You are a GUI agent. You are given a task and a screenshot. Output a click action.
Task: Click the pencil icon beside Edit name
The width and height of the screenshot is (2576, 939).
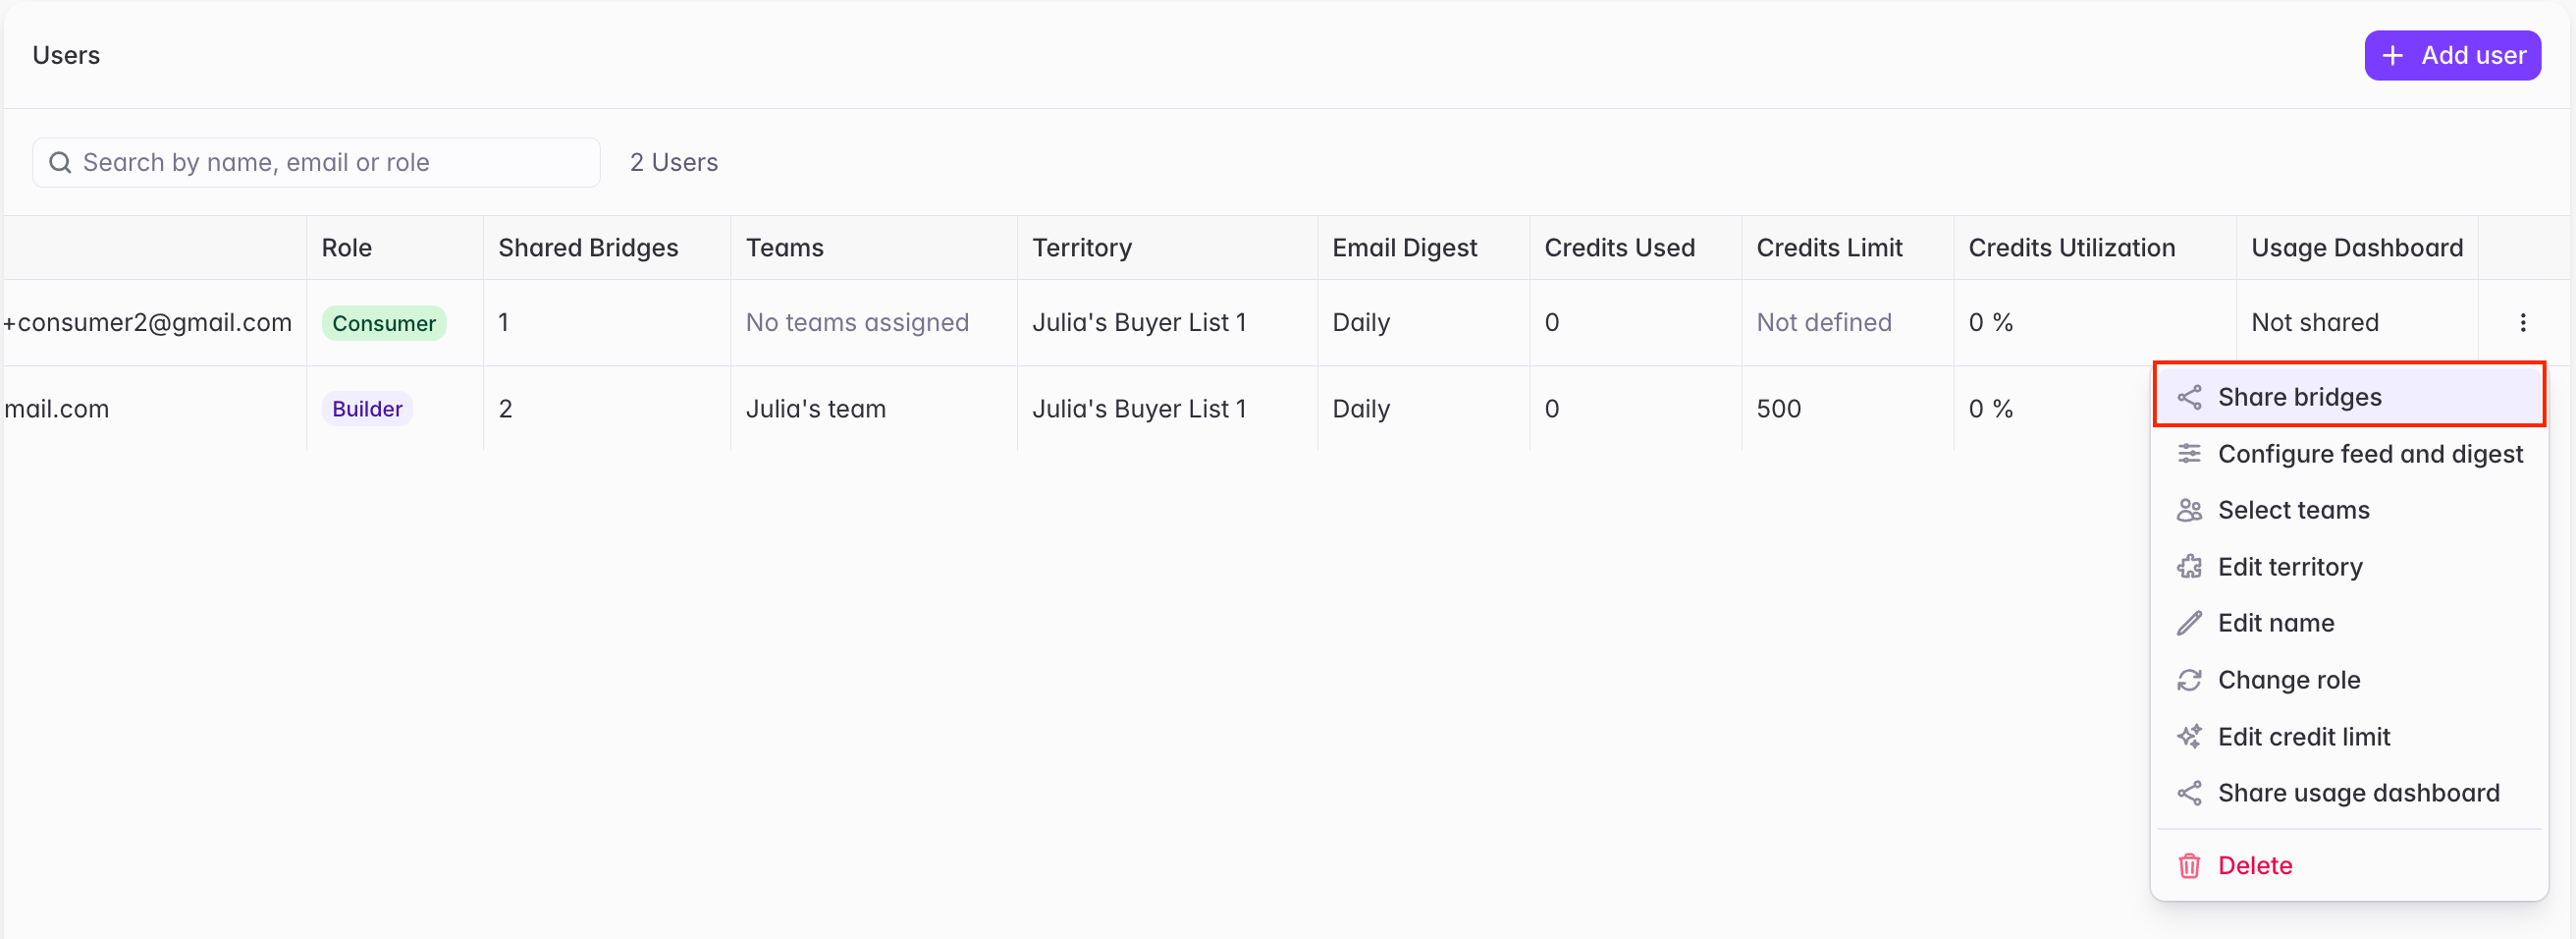2189,623
